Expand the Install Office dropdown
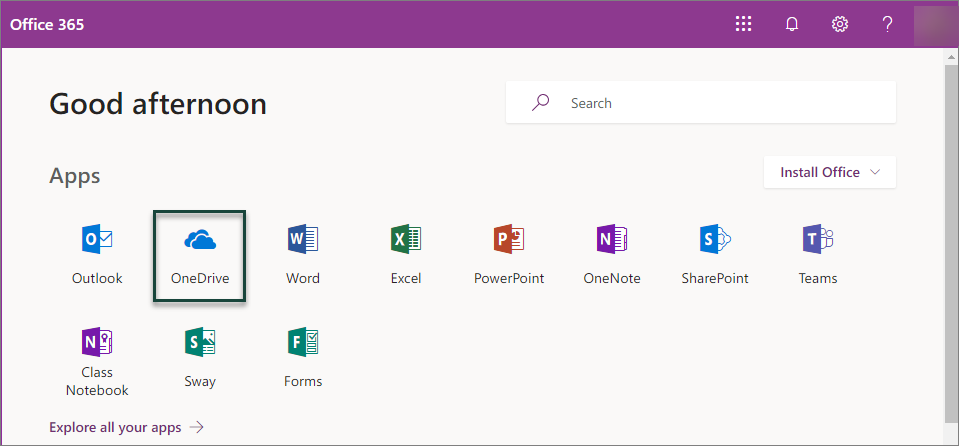This screenshot has width=959, height=446. pyautogui.click(x=830, y=172)
